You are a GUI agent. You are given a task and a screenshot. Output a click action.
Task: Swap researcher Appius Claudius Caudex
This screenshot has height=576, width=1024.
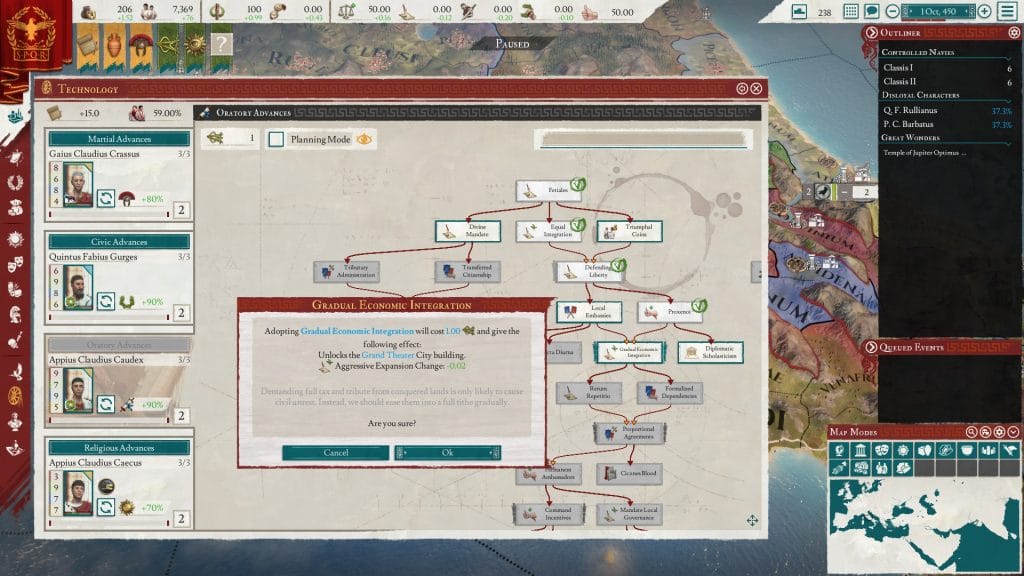coord(106,404)
